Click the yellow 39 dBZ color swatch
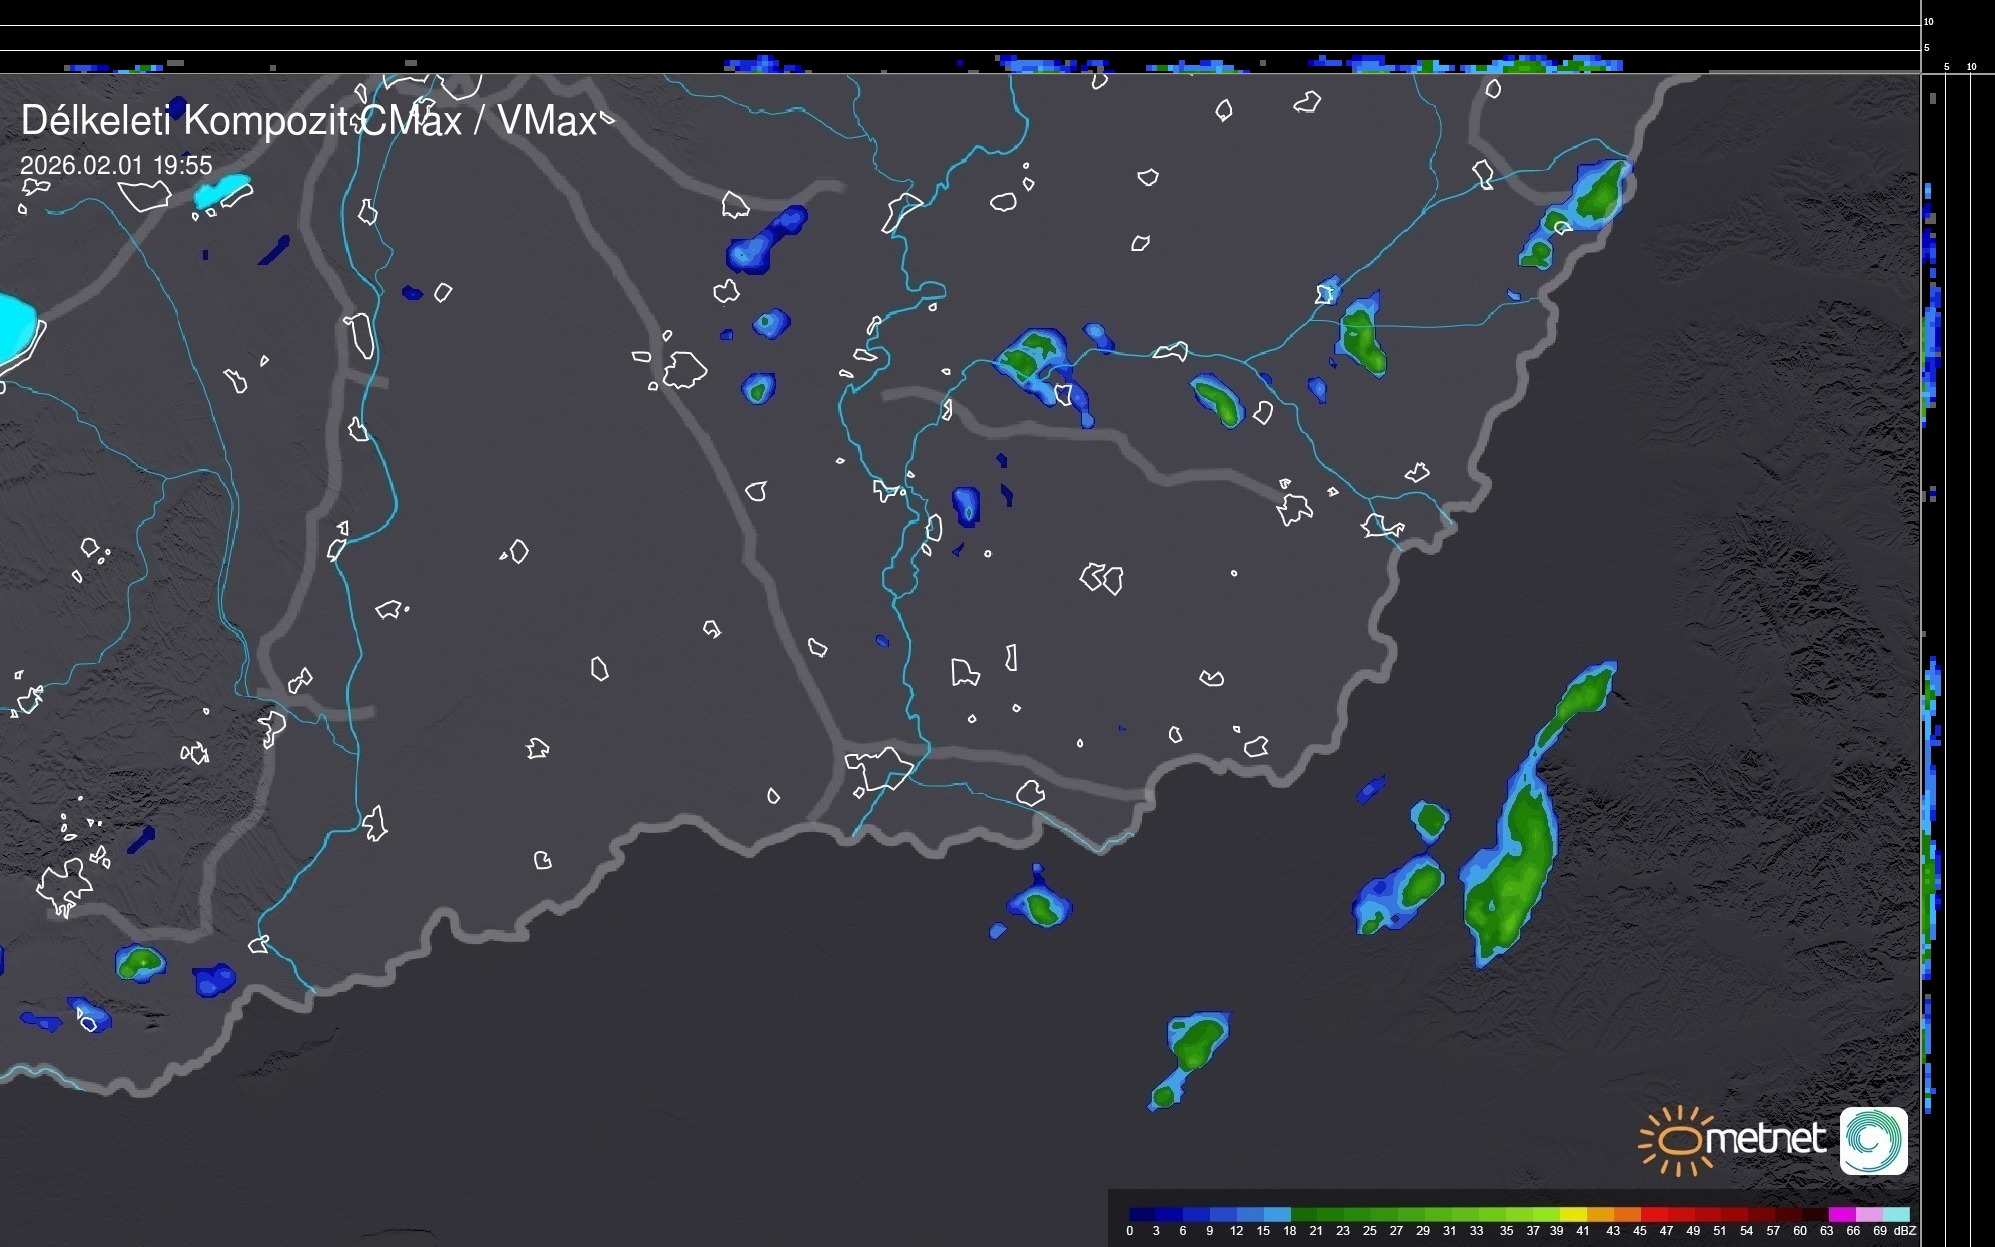This screenshot has width=1995, height=1247. [x=1573, y=1214]
